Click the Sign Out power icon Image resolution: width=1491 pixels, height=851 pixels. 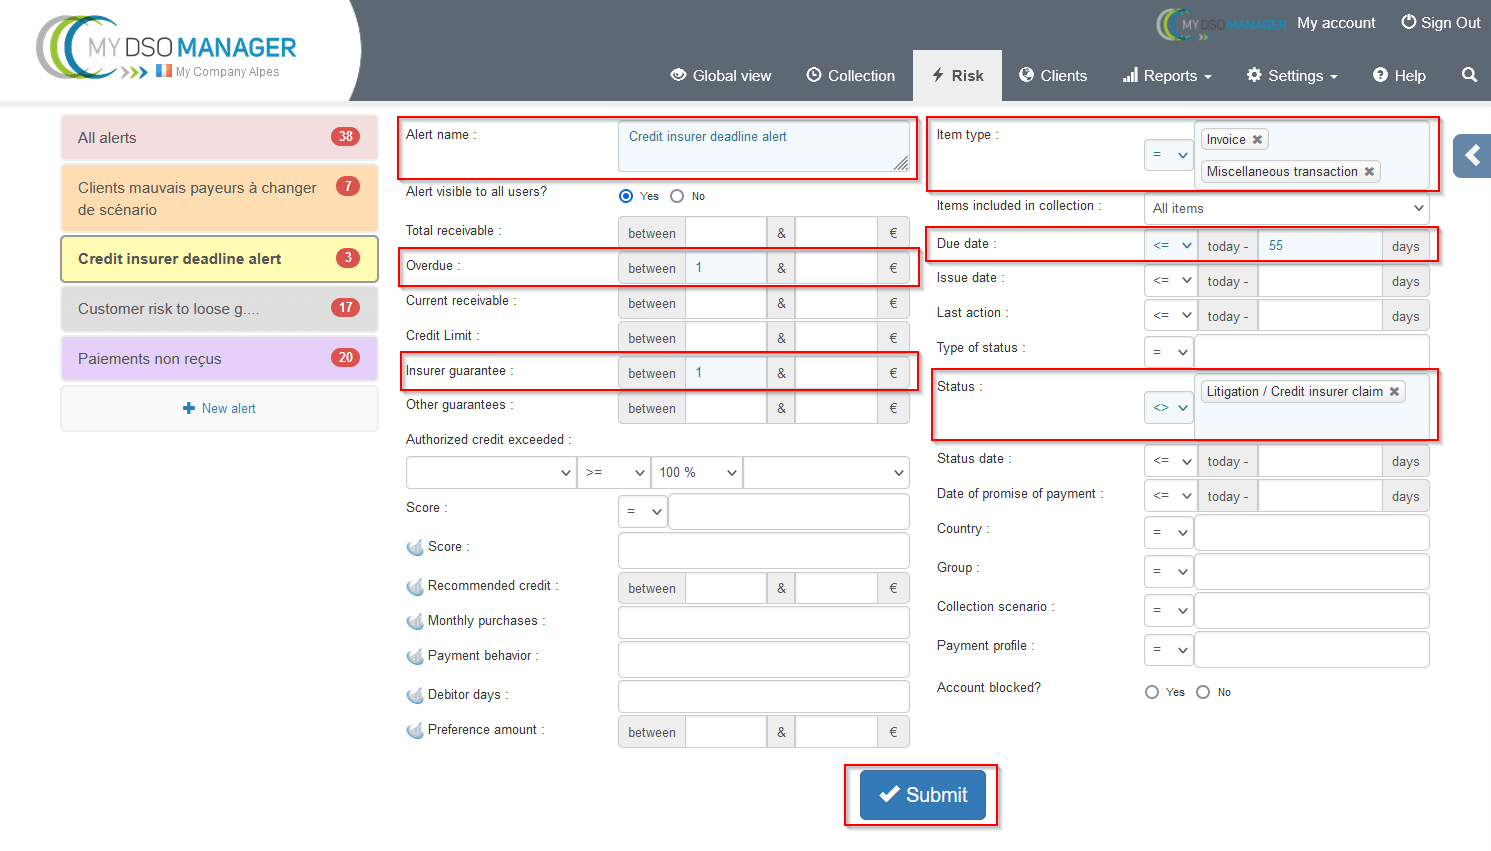click(1408, 22)
